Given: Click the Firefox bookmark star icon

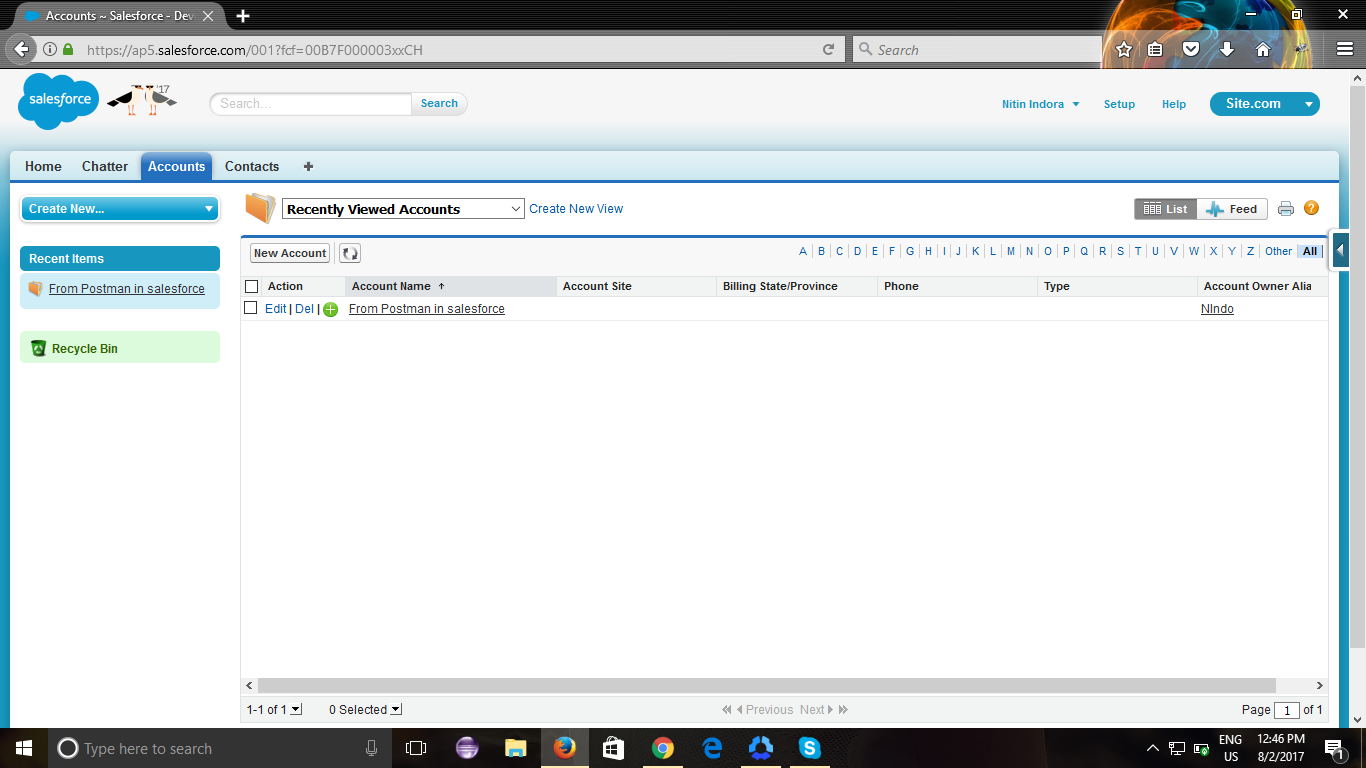Looking at the screenshot, I should pyautogui.click(x=1123, y=49).
